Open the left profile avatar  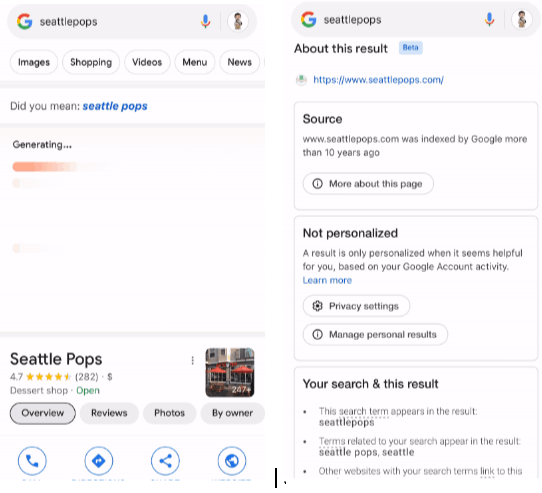click(x=238, y=21)
